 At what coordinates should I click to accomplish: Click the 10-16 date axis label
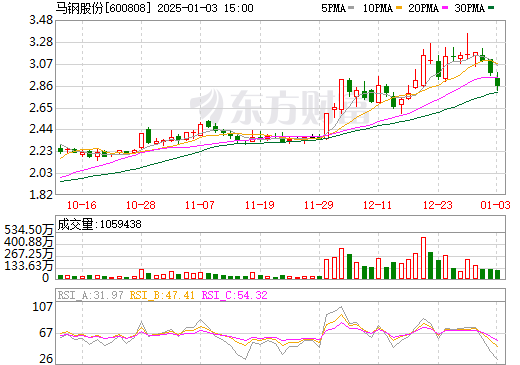pos(82,205)
